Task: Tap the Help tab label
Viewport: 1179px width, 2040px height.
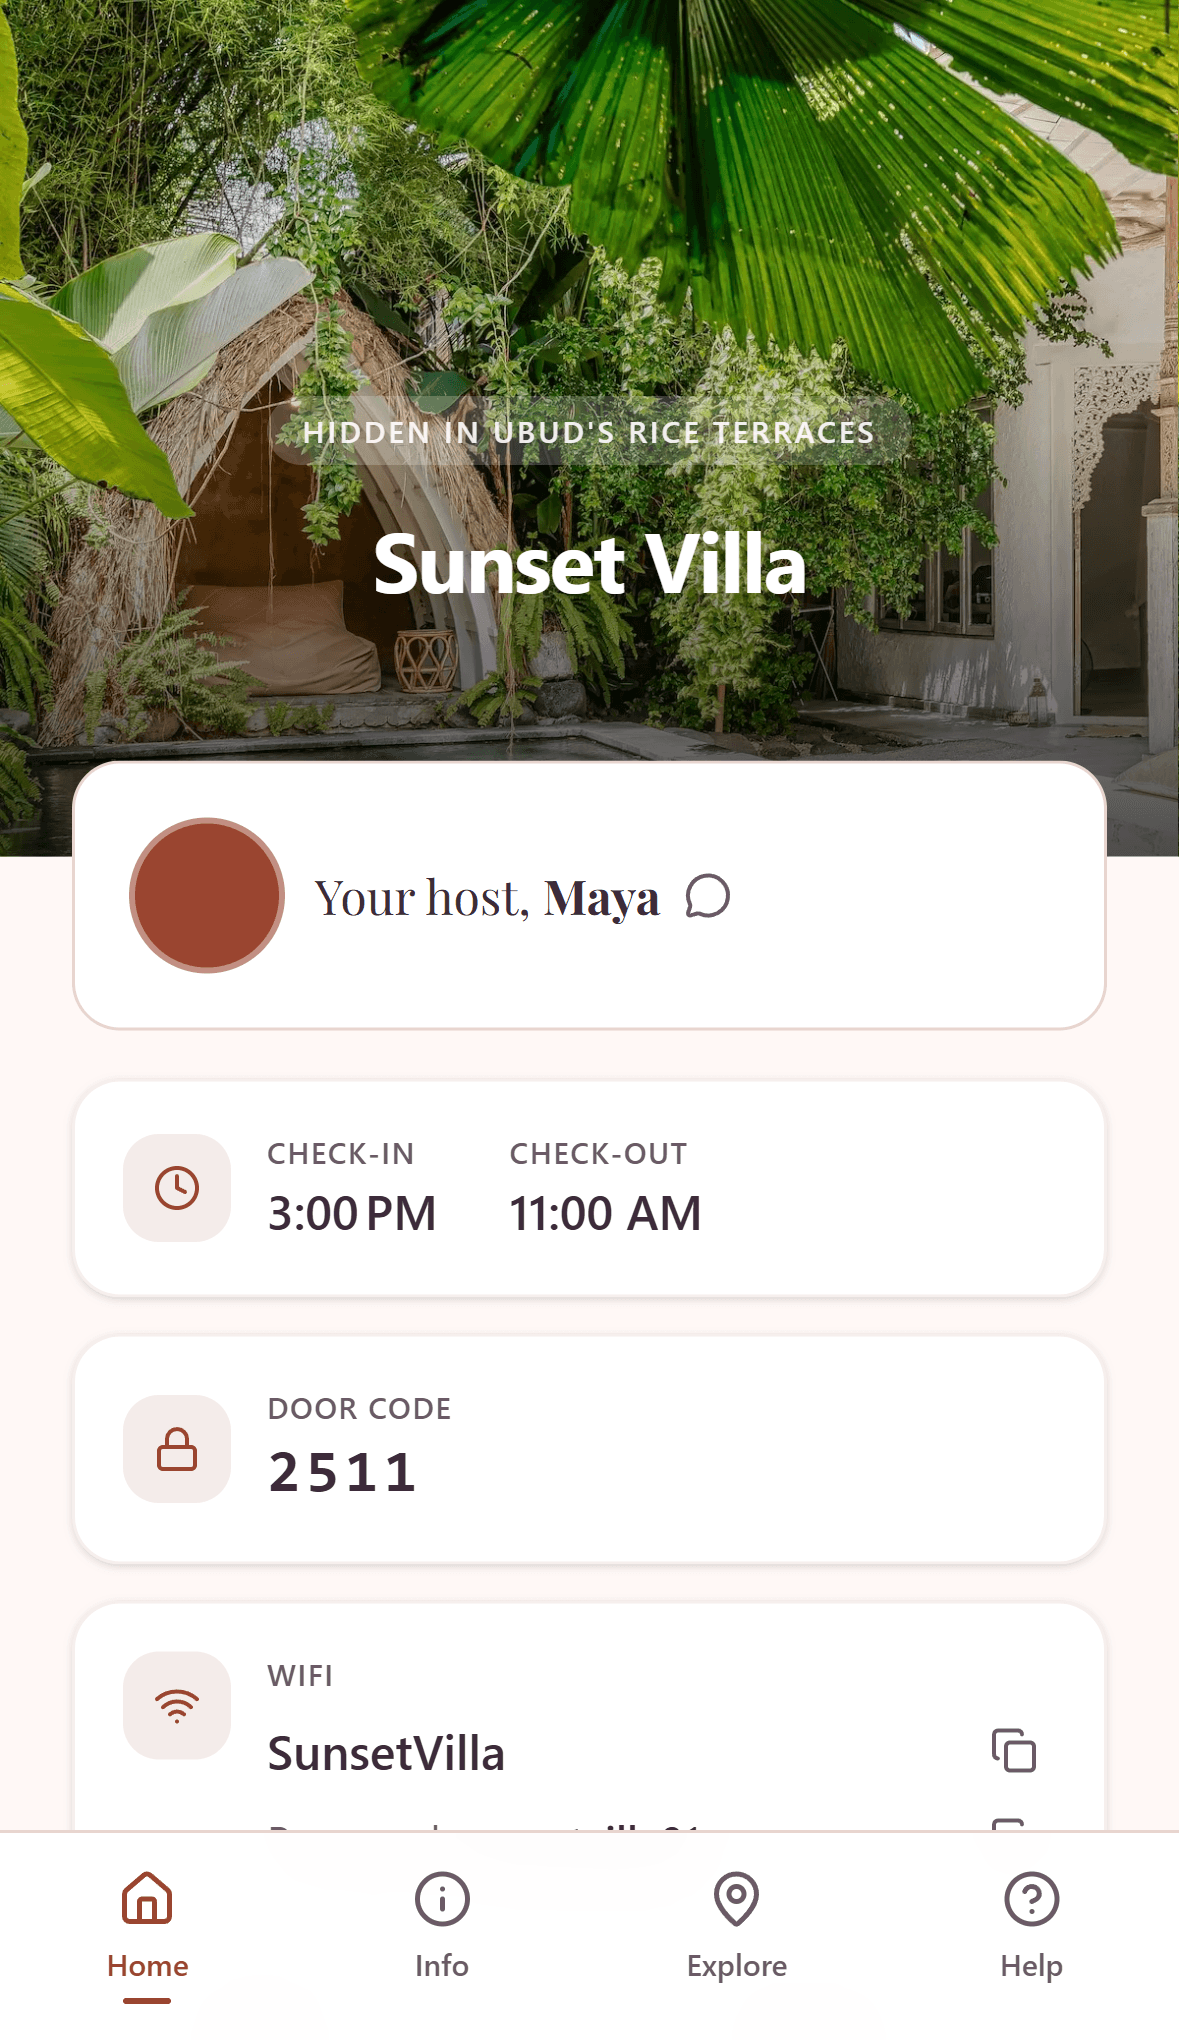Action: tap(1031, 1965)
